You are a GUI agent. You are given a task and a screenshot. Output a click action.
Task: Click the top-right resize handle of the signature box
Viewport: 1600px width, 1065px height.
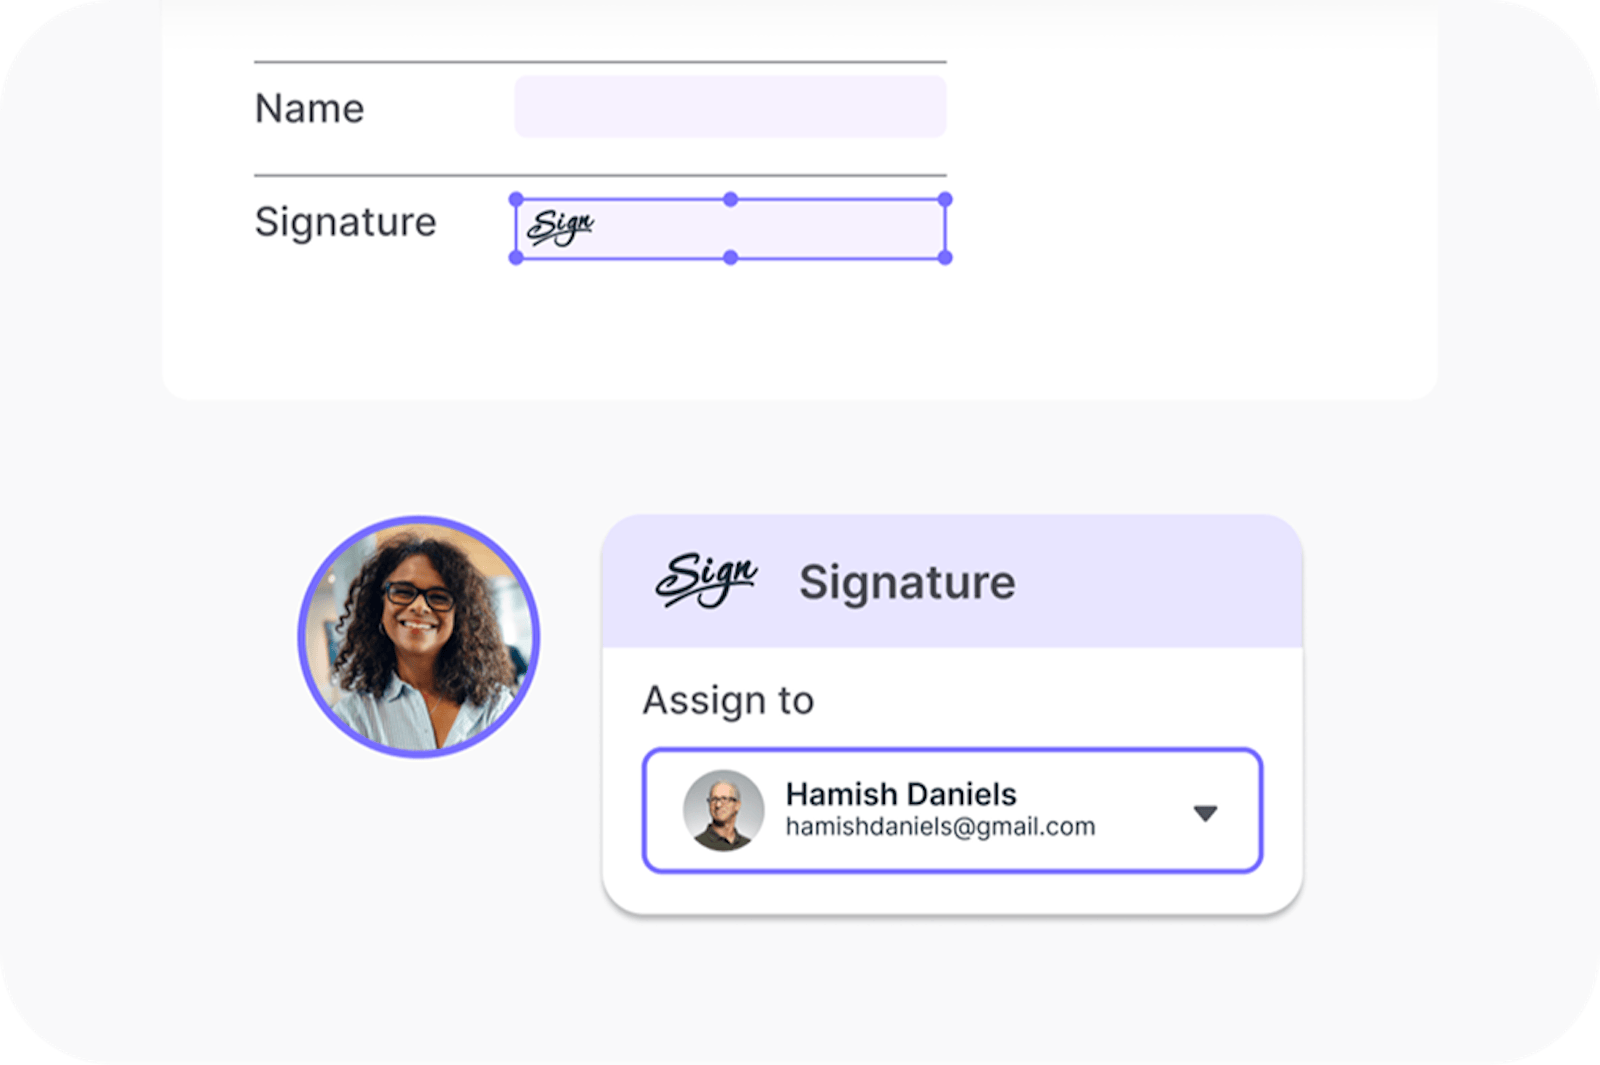945,200
